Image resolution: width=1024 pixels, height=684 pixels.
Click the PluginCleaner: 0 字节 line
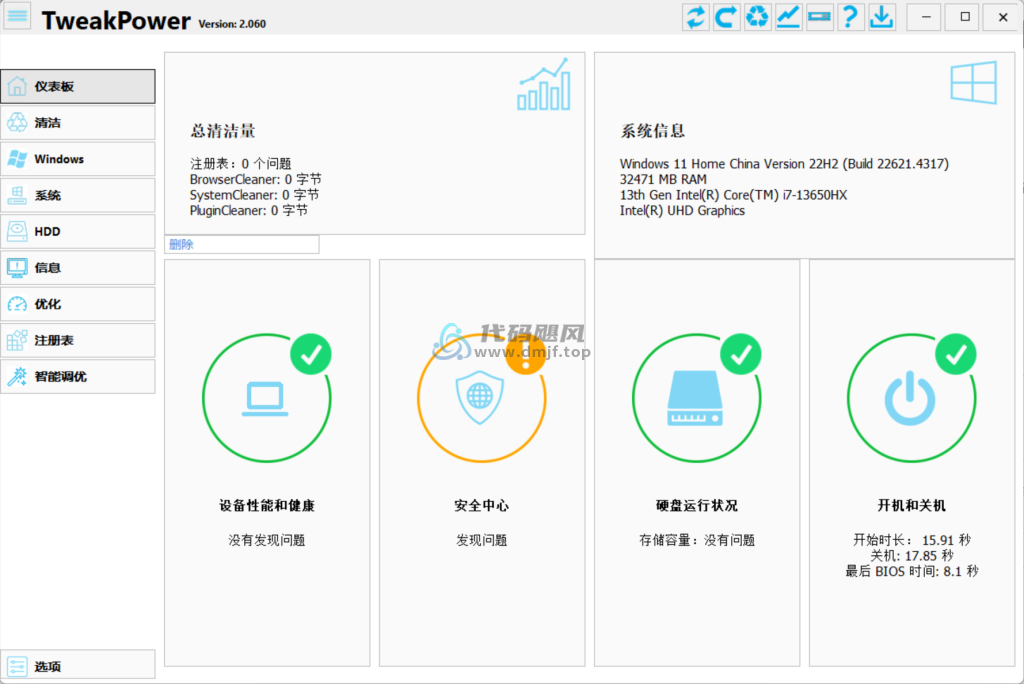249,210
